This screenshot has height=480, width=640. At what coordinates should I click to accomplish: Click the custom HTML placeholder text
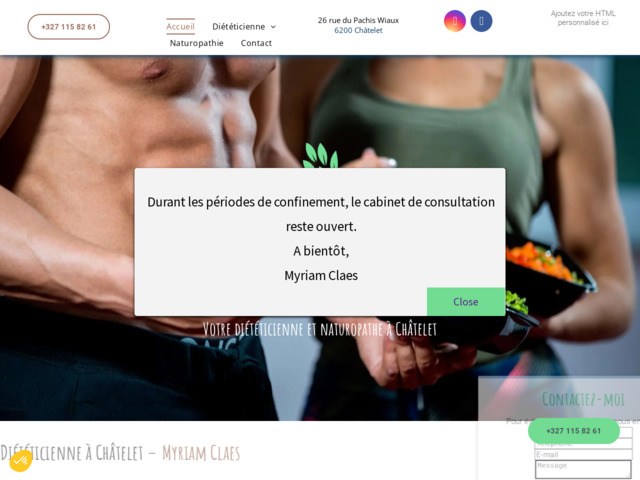(583, 18)
